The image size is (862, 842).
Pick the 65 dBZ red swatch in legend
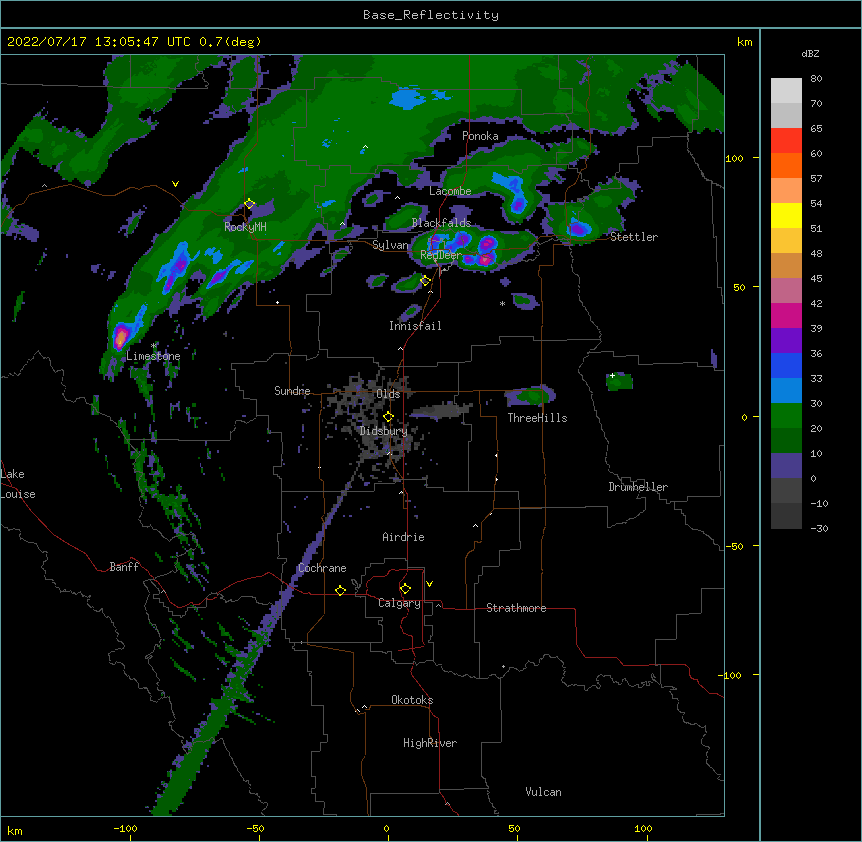(x=786, y=140)
